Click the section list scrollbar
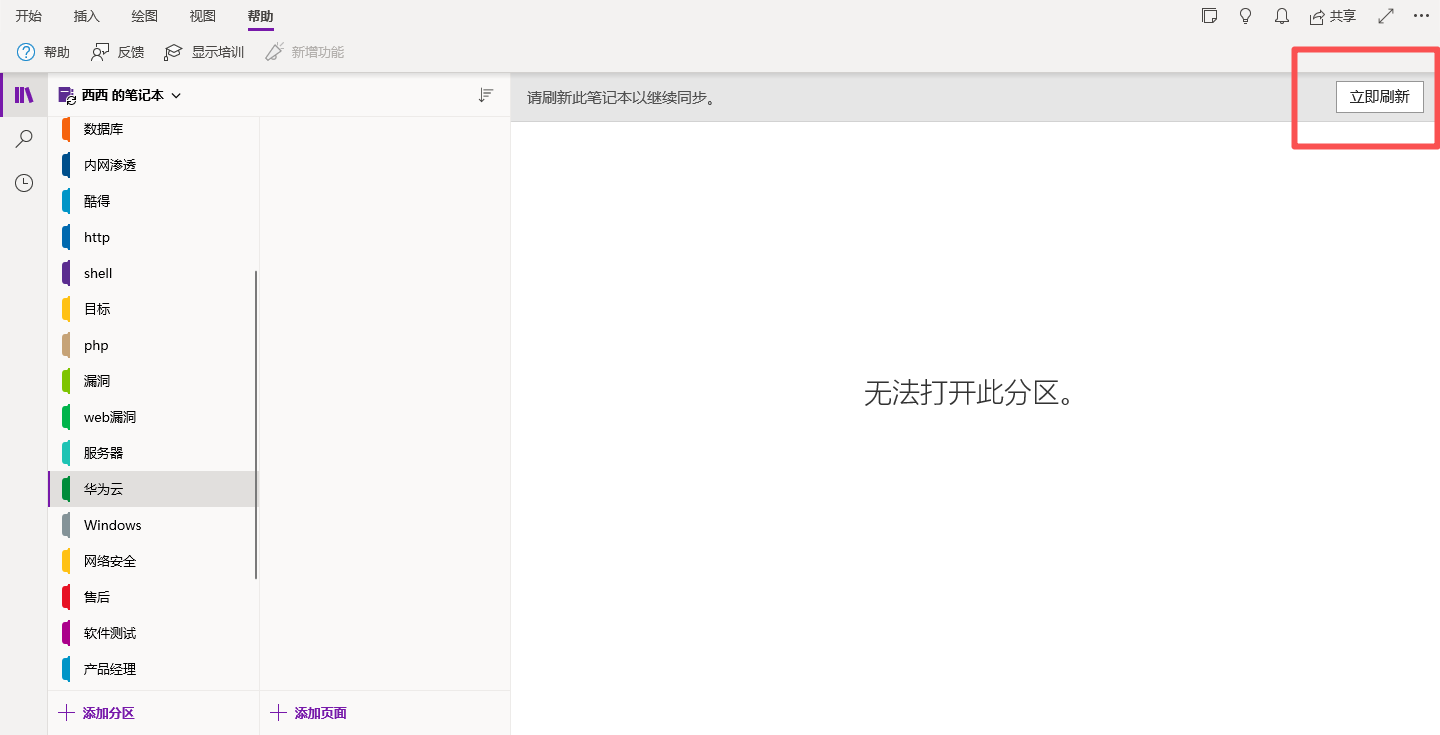Image resolution: width=1440 pixels, height=735 pixels. click(256, 425)
